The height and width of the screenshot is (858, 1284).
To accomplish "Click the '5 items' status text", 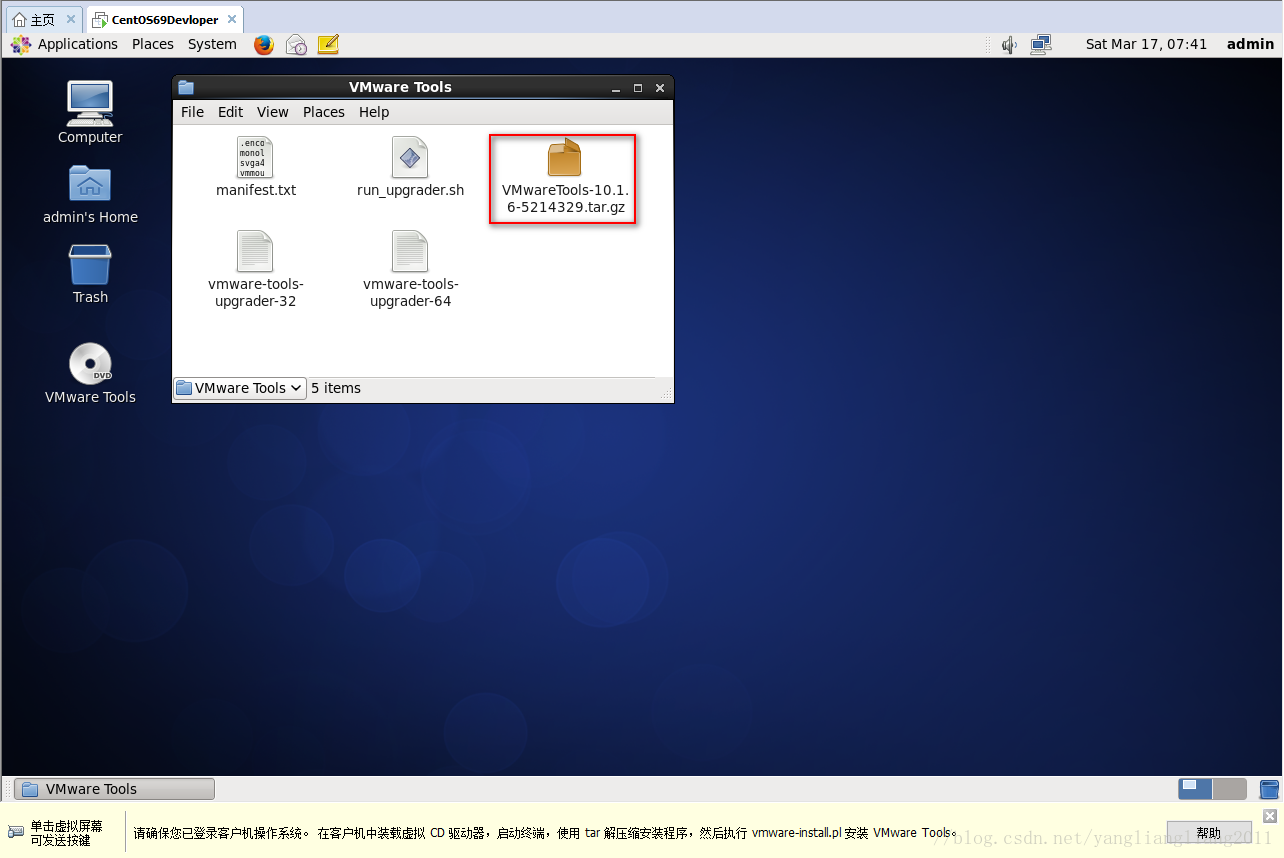I will point(336,388).
